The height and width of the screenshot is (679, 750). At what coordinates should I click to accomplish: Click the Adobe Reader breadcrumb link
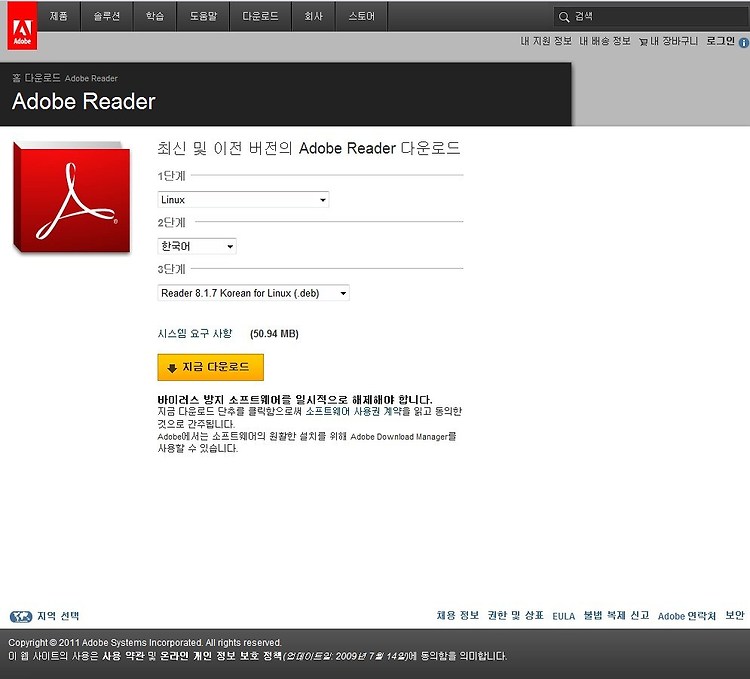[x=91, y=78]
